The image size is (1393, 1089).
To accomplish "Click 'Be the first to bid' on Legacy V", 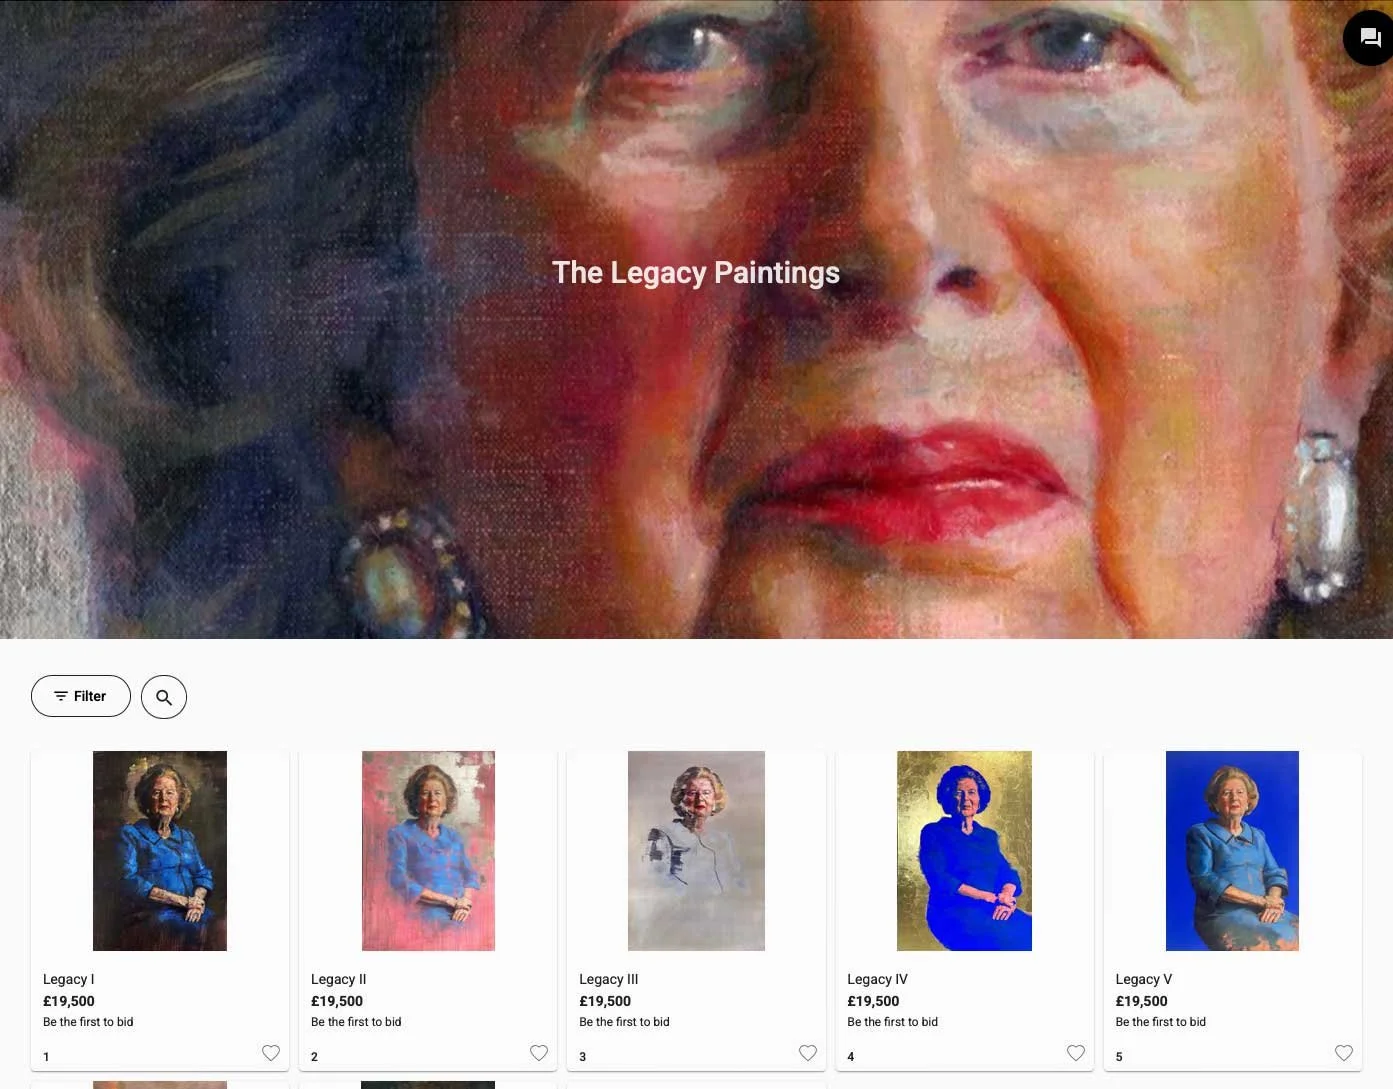I will (x=1161, y=1022).
